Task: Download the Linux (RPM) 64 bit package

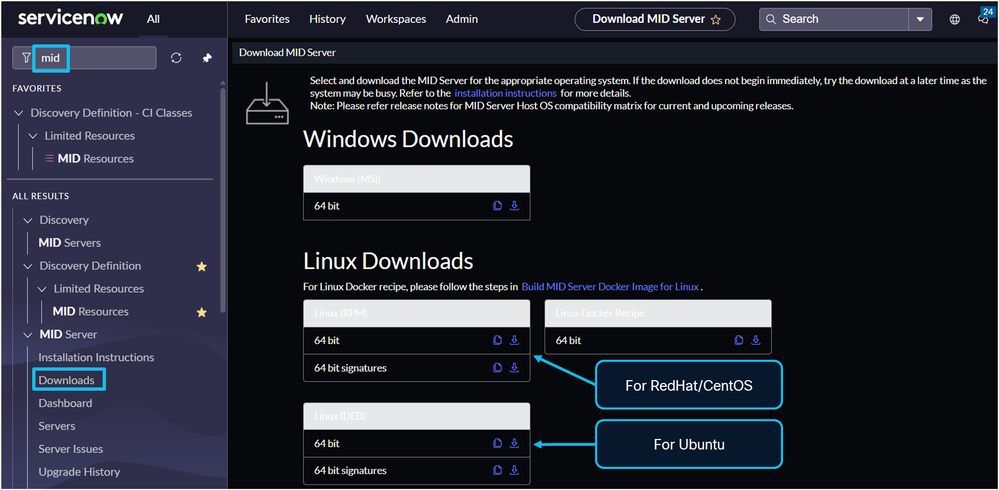Action: (514, 340)
